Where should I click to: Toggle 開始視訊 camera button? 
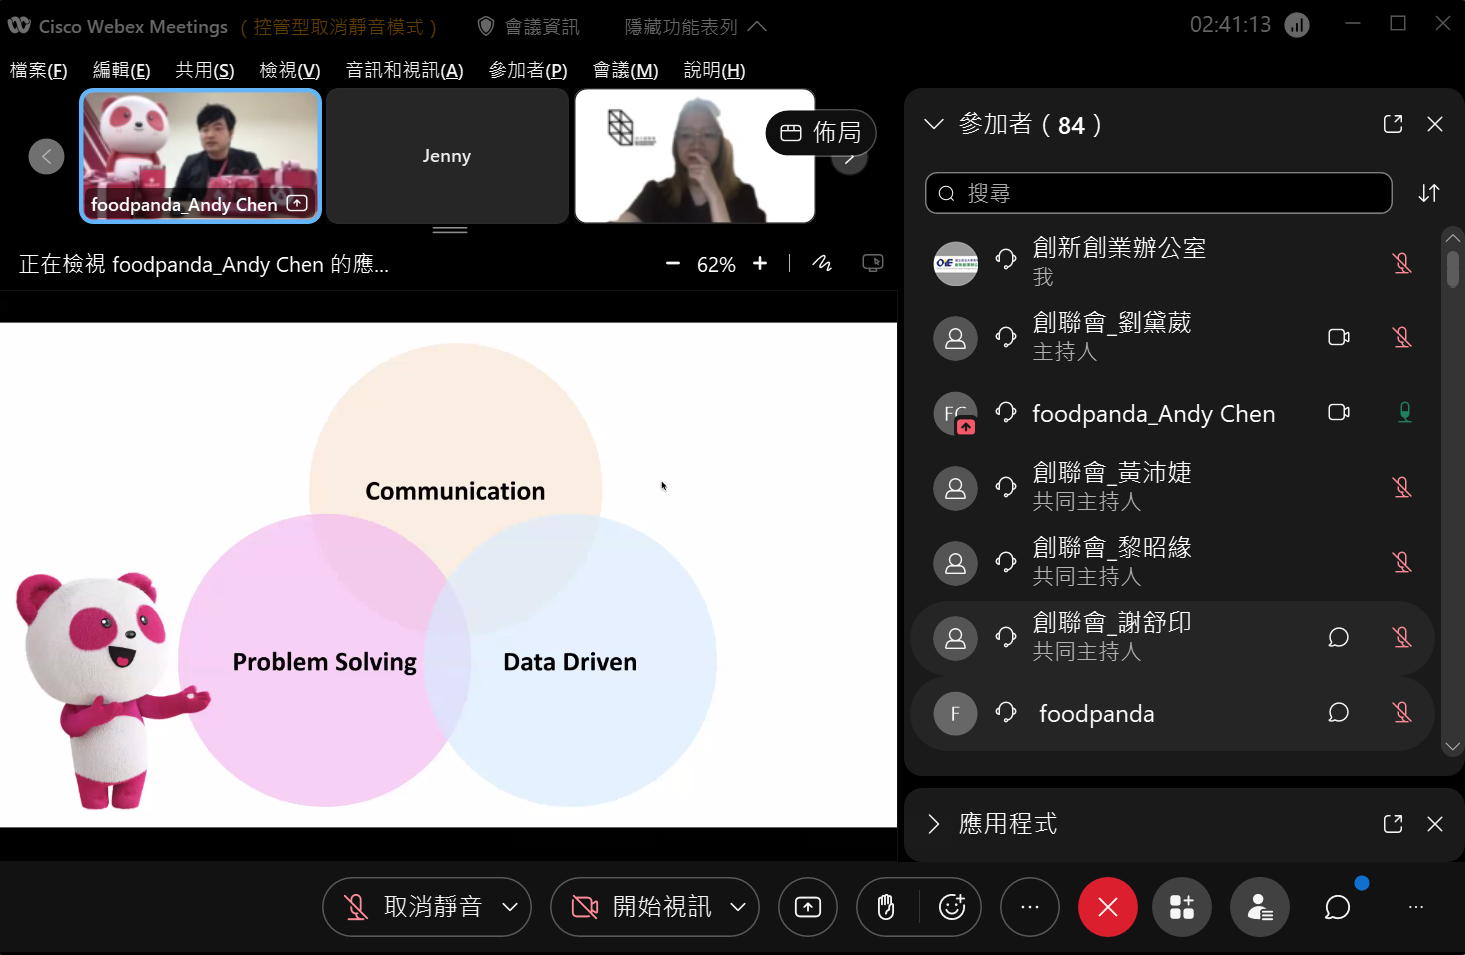click(640, 907)
